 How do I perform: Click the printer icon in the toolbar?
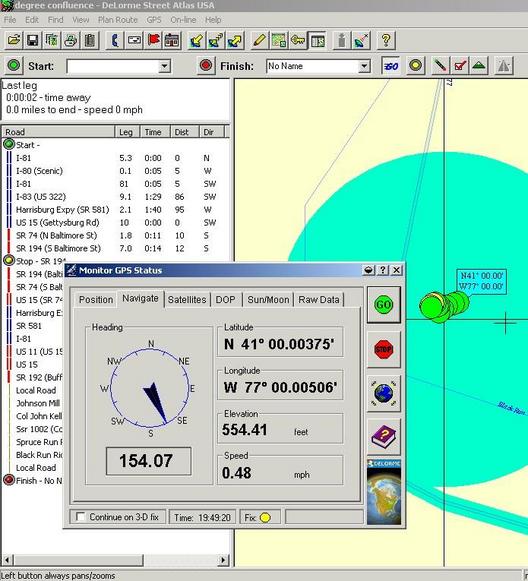(71, 40)
